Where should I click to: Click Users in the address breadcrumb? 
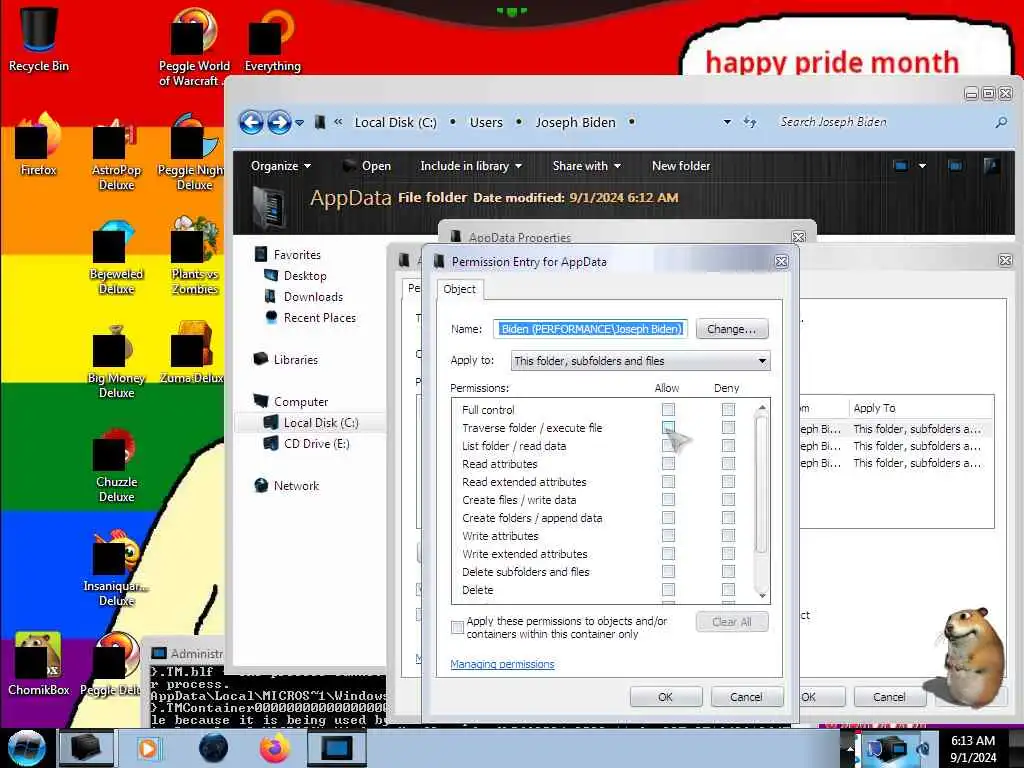pos(487,122)
